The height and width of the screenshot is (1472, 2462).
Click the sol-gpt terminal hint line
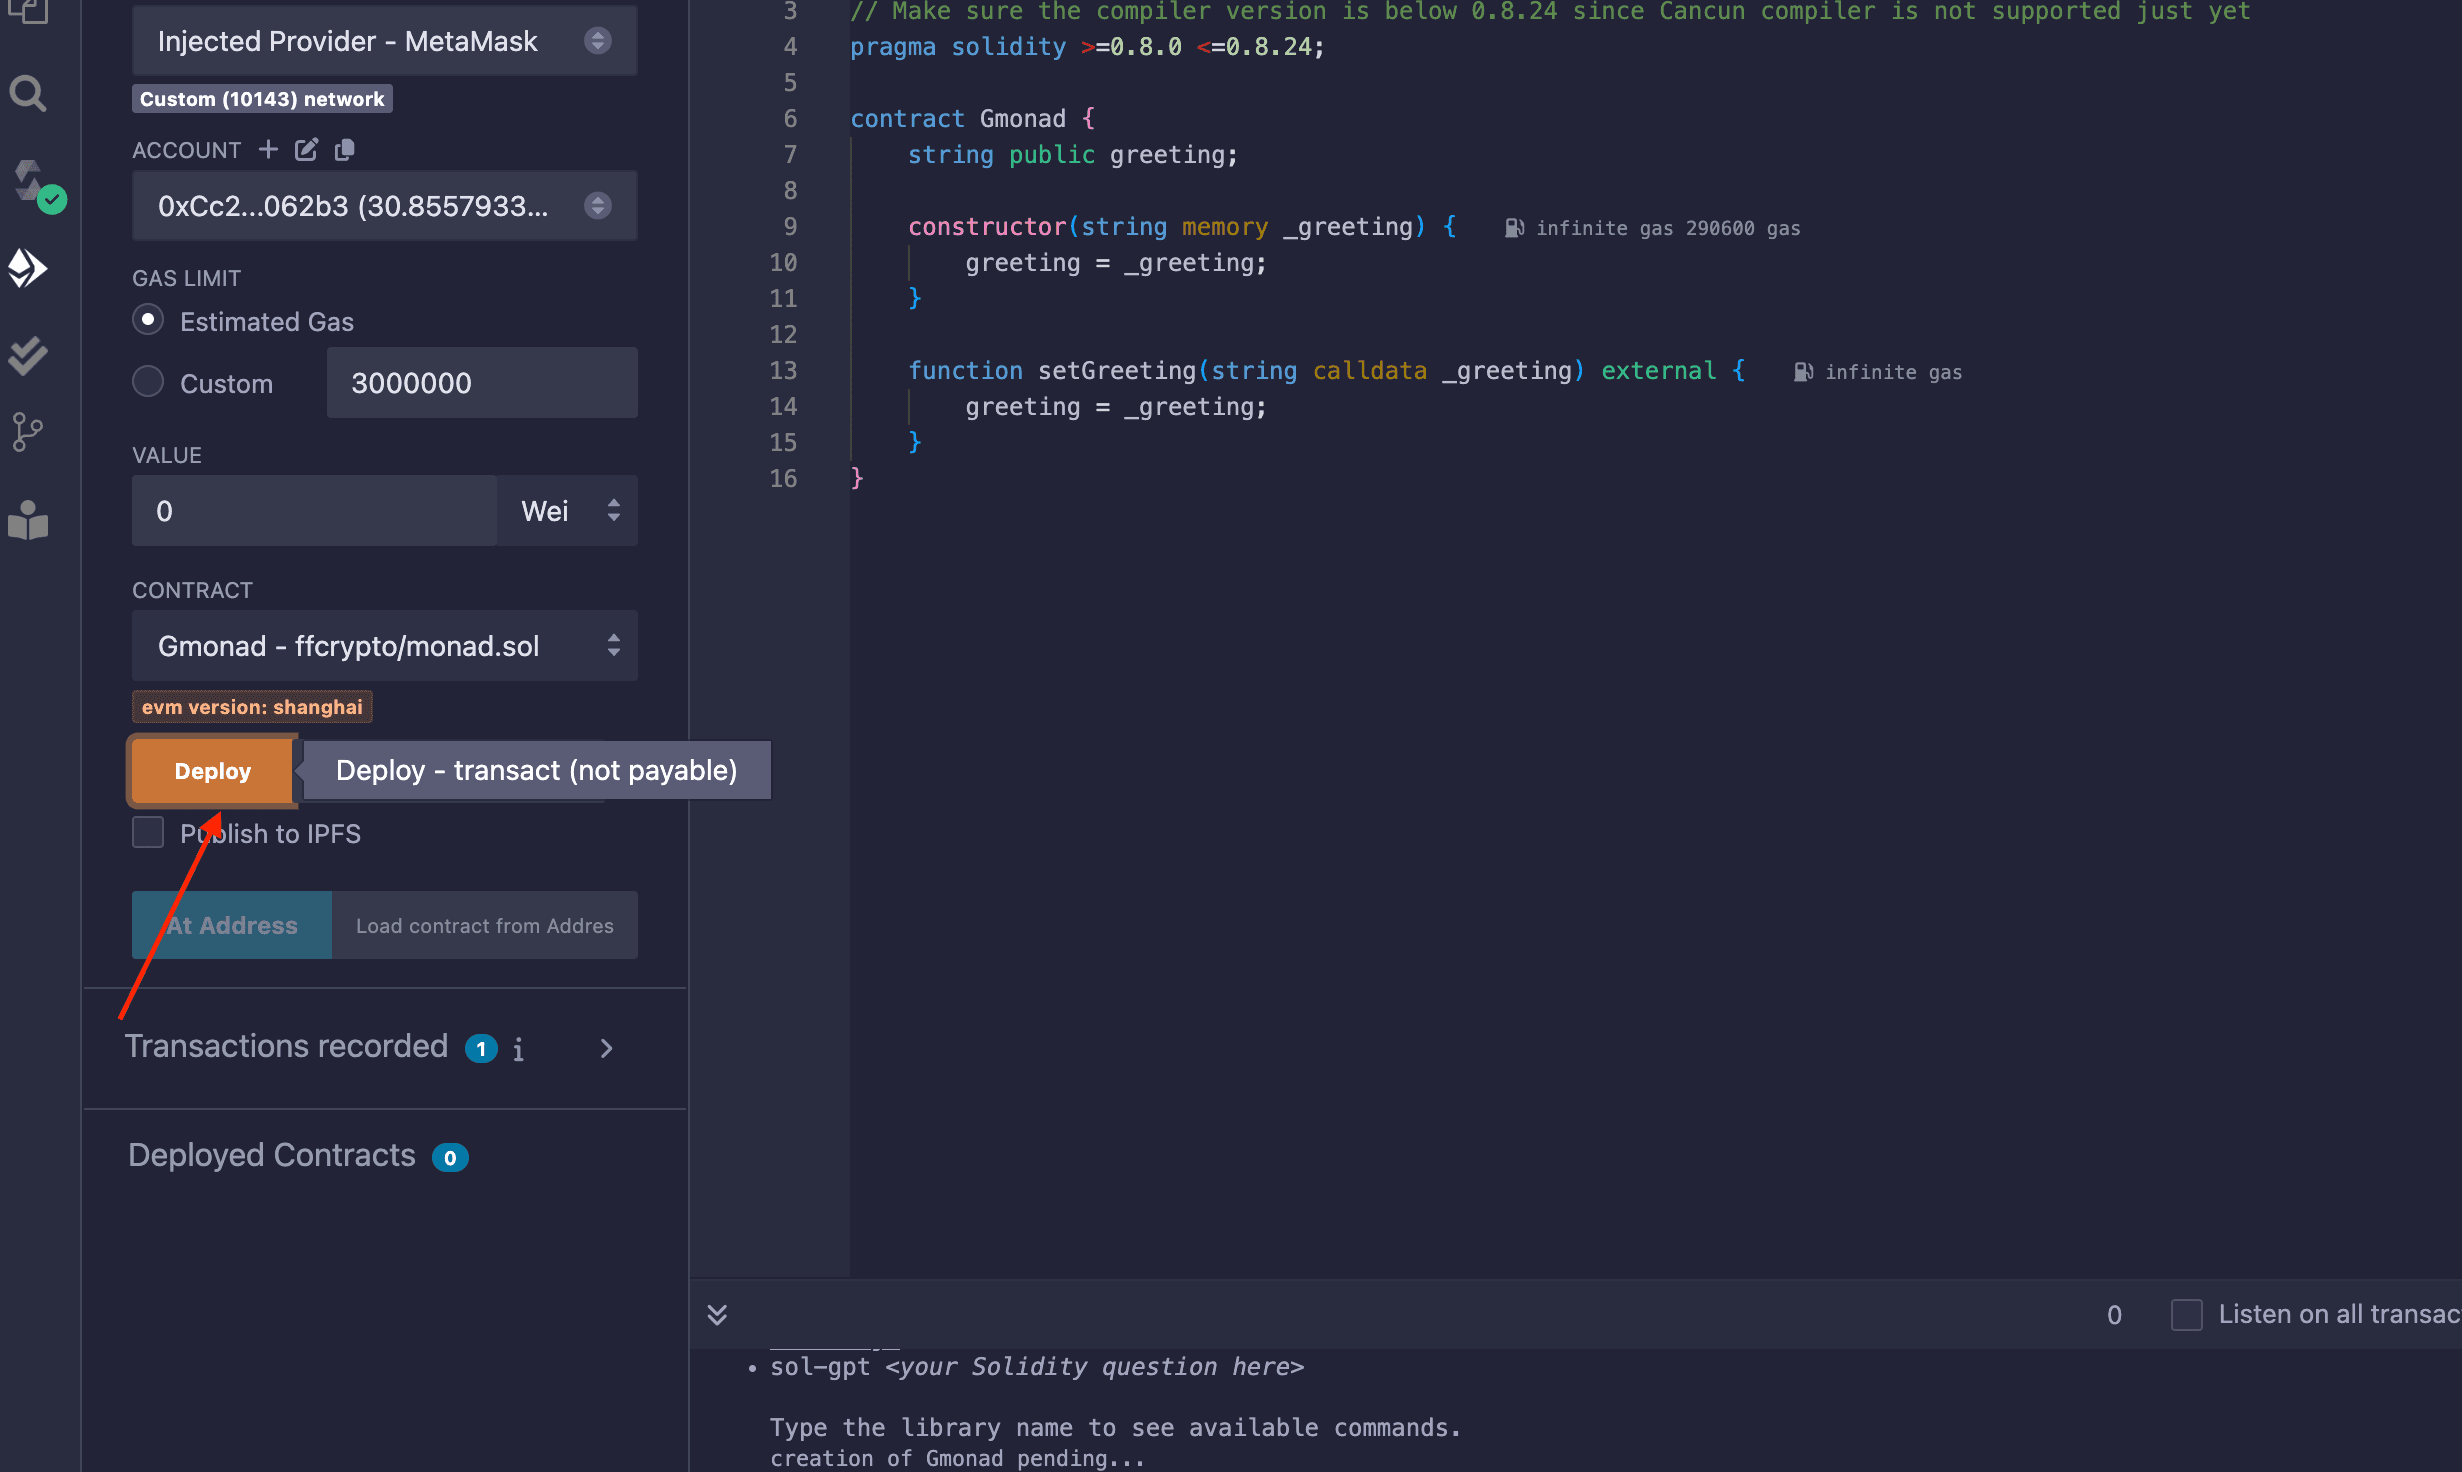(1037, 1367)
